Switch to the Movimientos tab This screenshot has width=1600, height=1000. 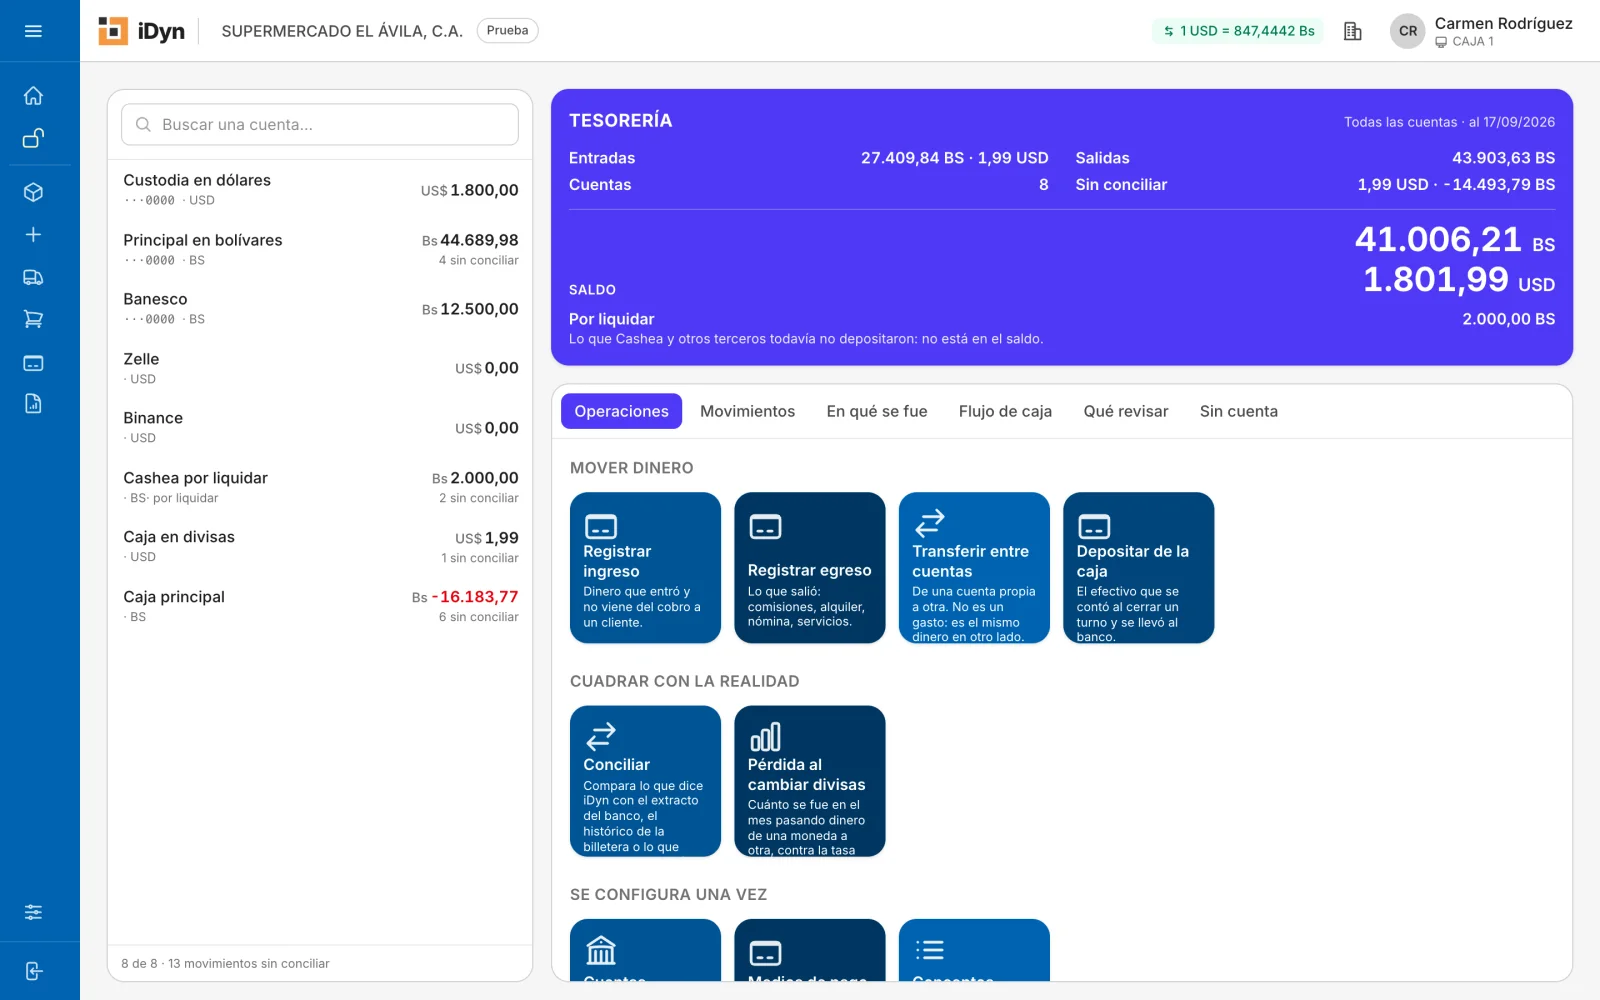click(x=747, y=411)
